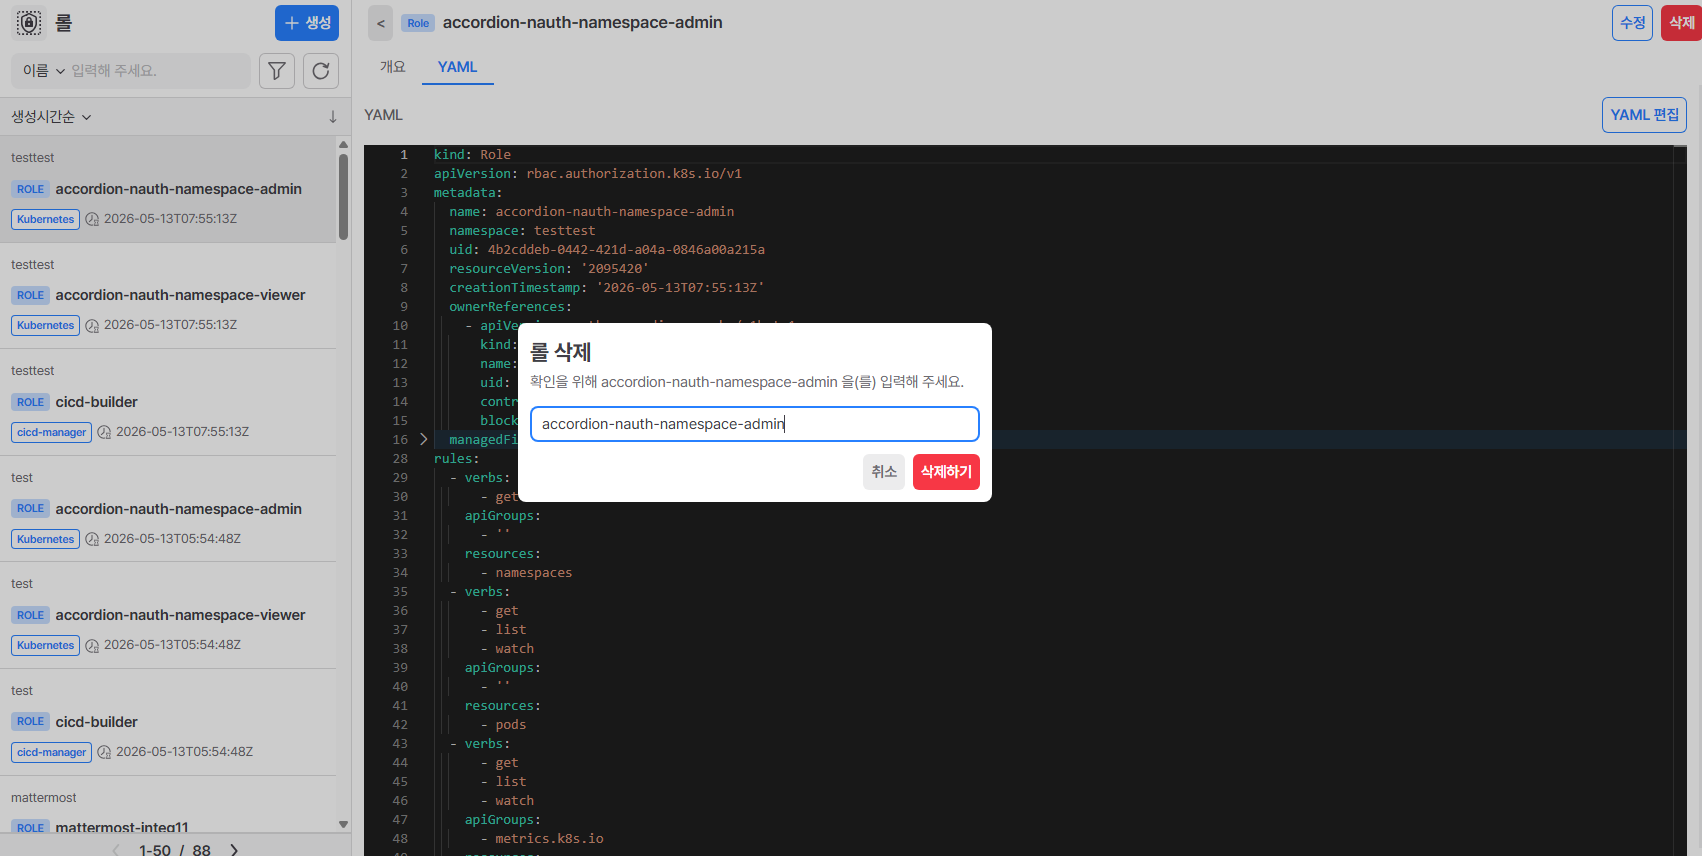1702x856 pixels.
Task: Click the 'kind: Role' YAML line
Action: (472, 155)
